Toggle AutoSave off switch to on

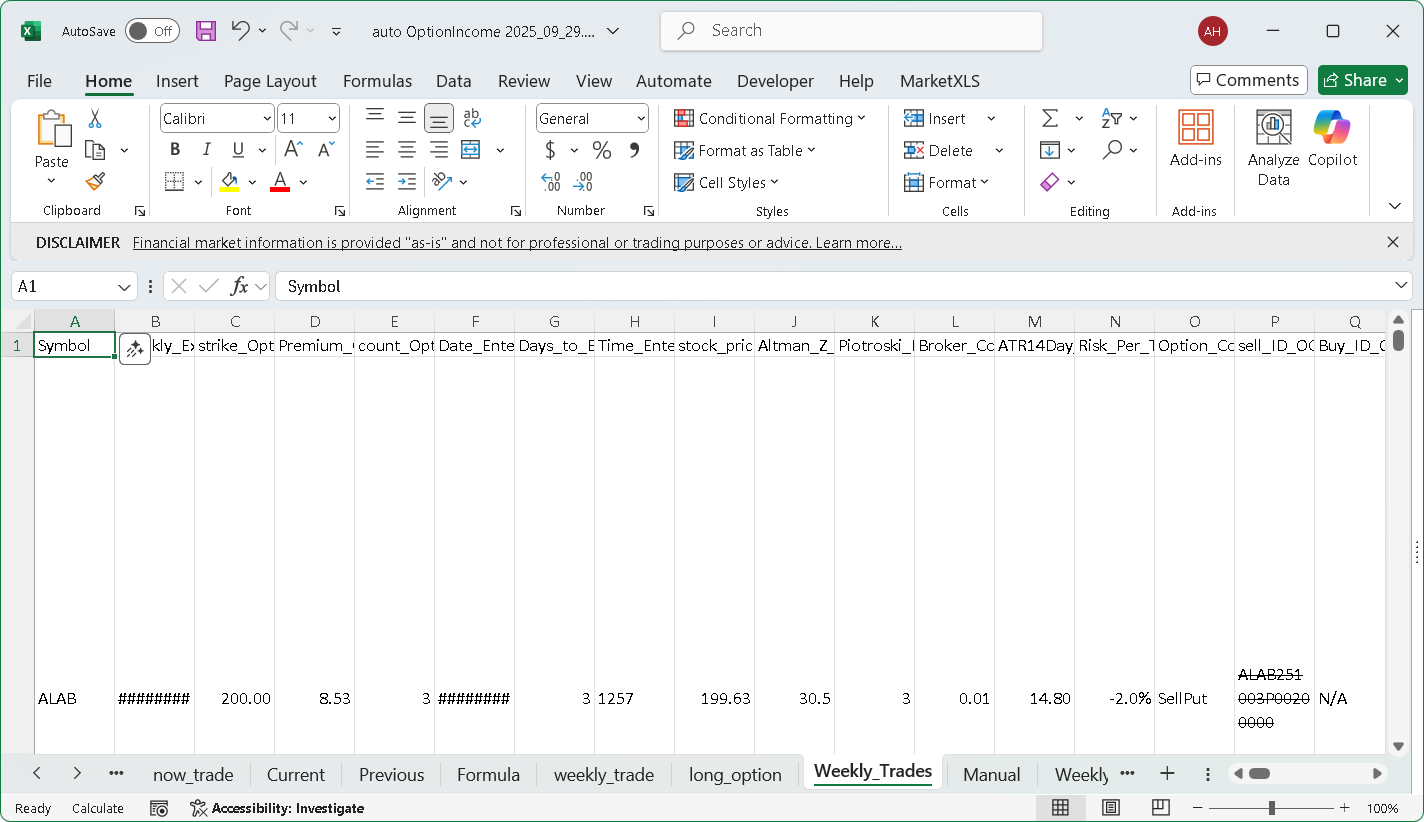(151, 30)
